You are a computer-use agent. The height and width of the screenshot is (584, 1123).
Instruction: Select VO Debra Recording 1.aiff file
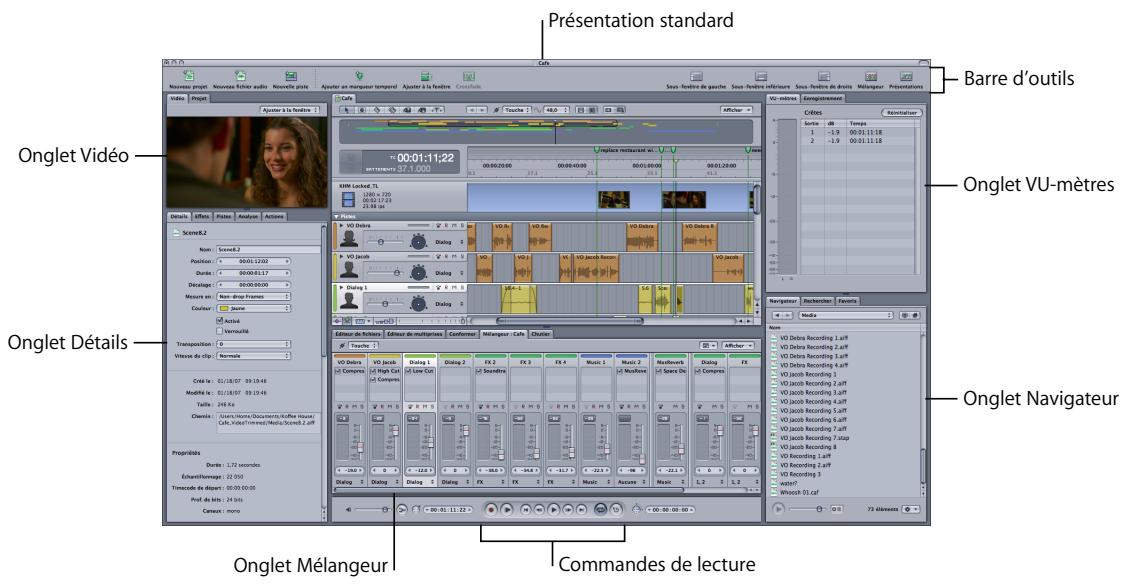(x=814, y=338)
